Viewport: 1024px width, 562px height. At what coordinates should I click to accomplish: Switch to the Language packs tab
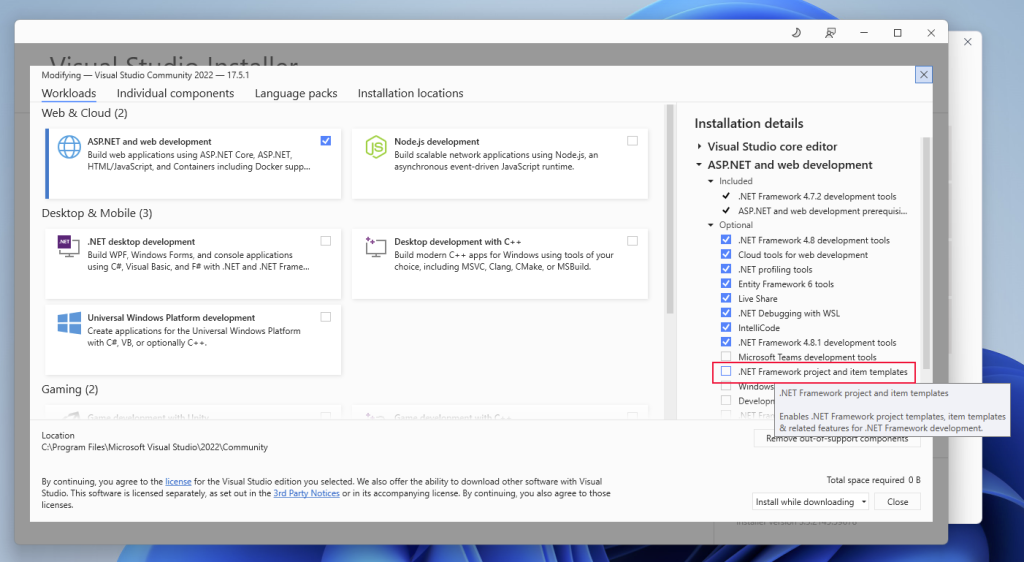(296, 93)
